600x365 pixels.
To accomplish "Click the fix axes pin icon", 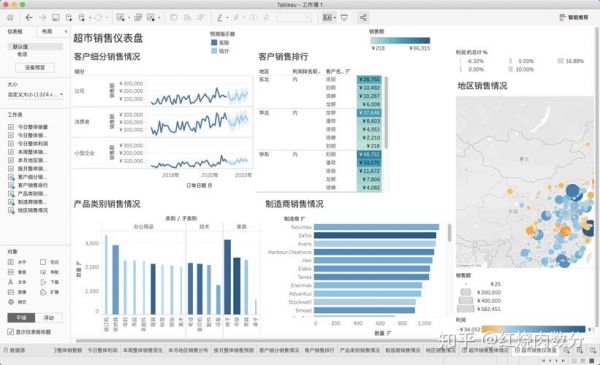I will coord(267,18).
